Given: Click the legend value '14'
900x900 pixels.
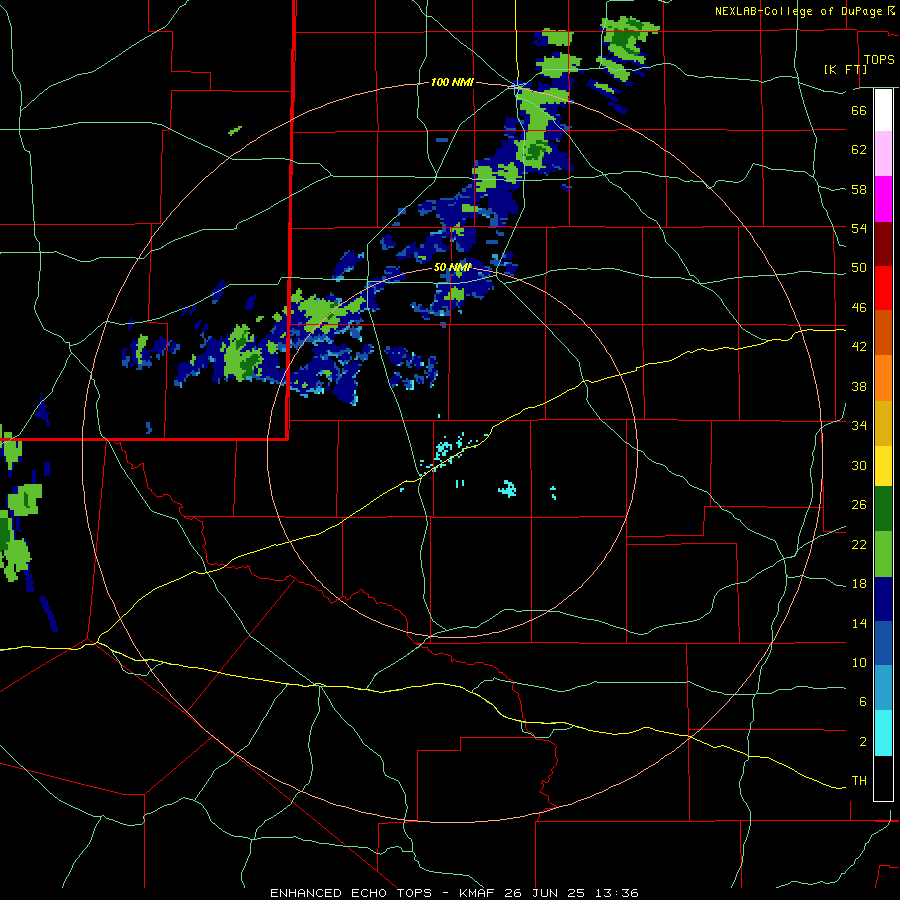Looking at the screenshot, I should coord(859,623).
